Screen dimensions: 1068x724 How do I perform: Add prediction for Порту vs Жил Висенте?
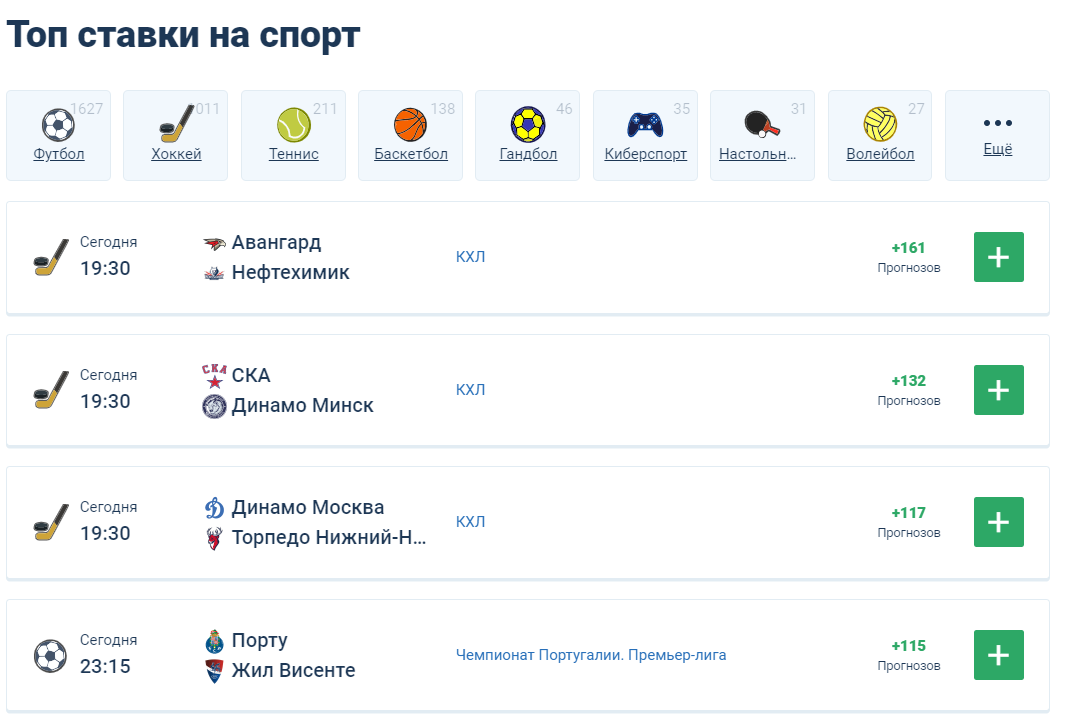(999, 655)
